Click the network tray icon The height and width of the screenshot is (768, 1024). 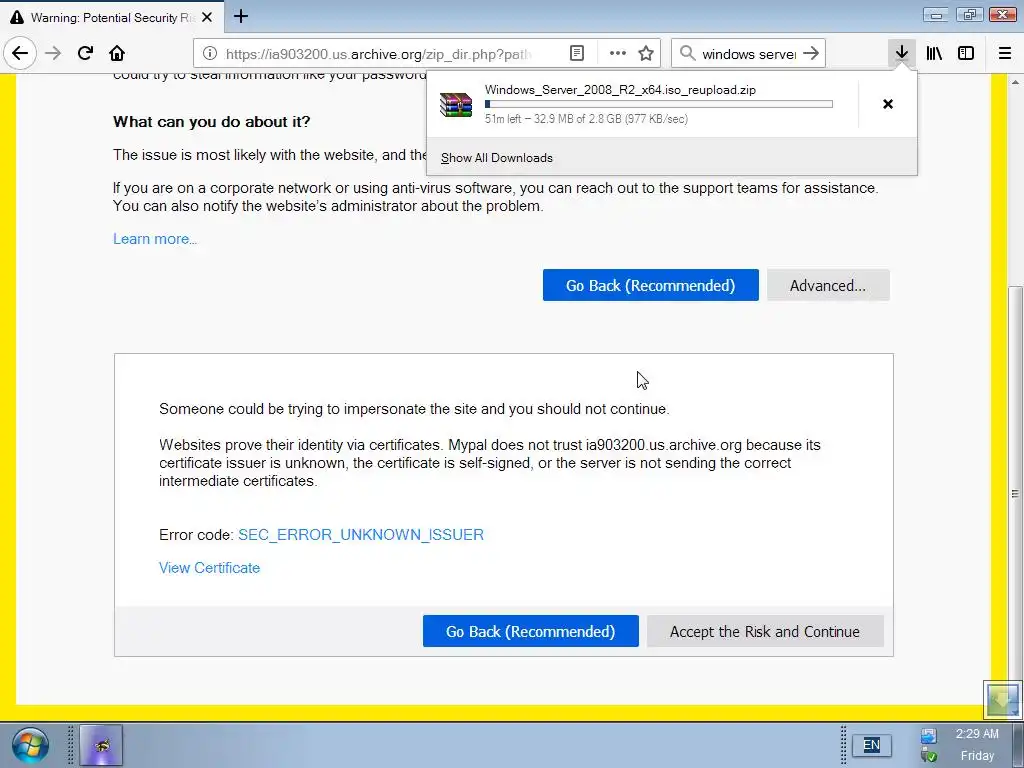tap(929, 736)
